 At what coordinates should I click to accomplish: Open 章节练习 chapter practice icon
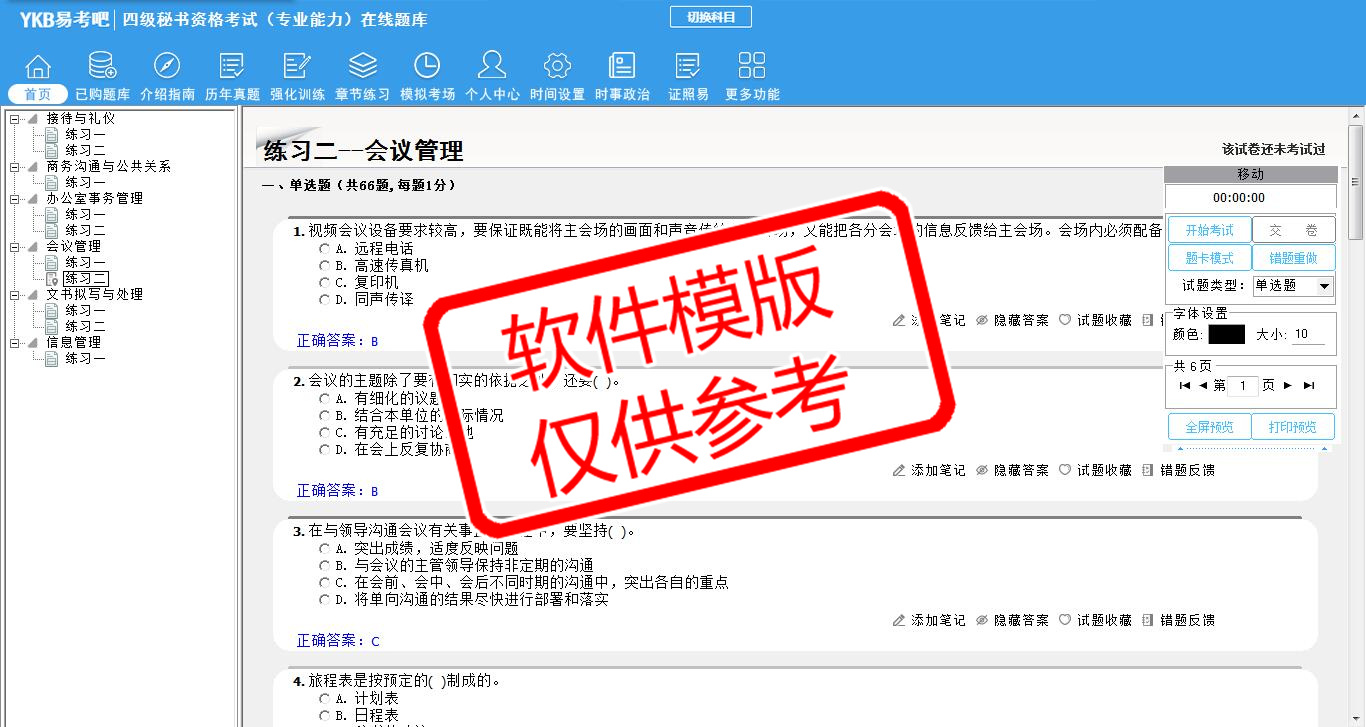[362, 67]
